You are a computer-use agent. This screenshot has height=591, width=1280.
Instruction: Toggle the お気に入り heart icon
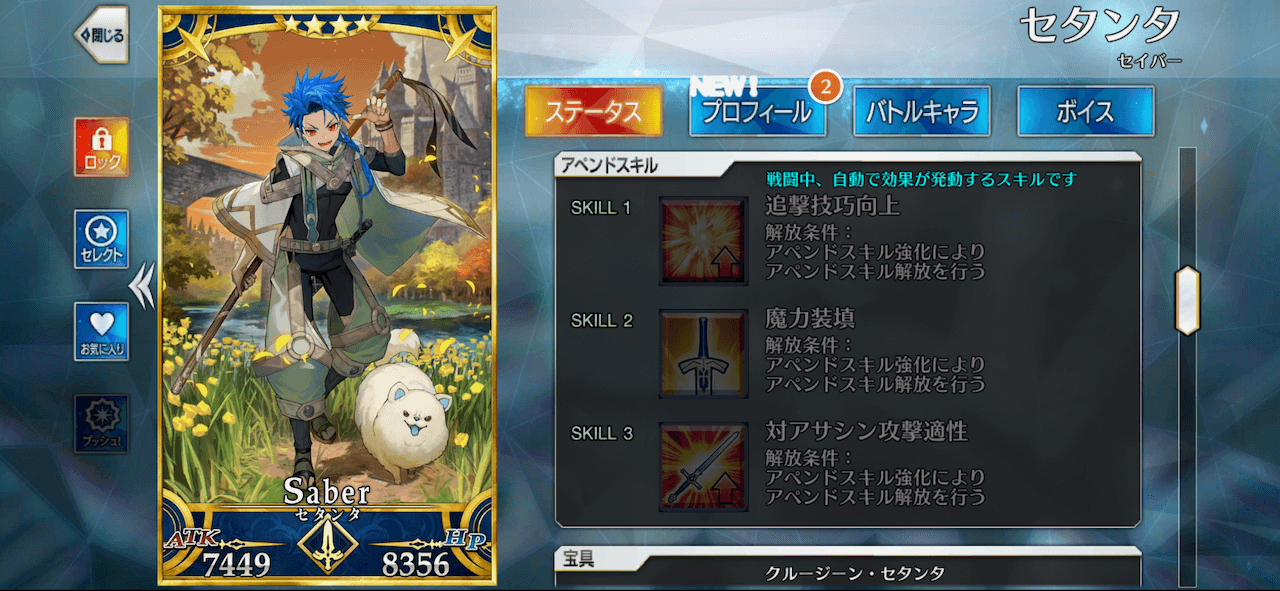(x=101, y=332)
